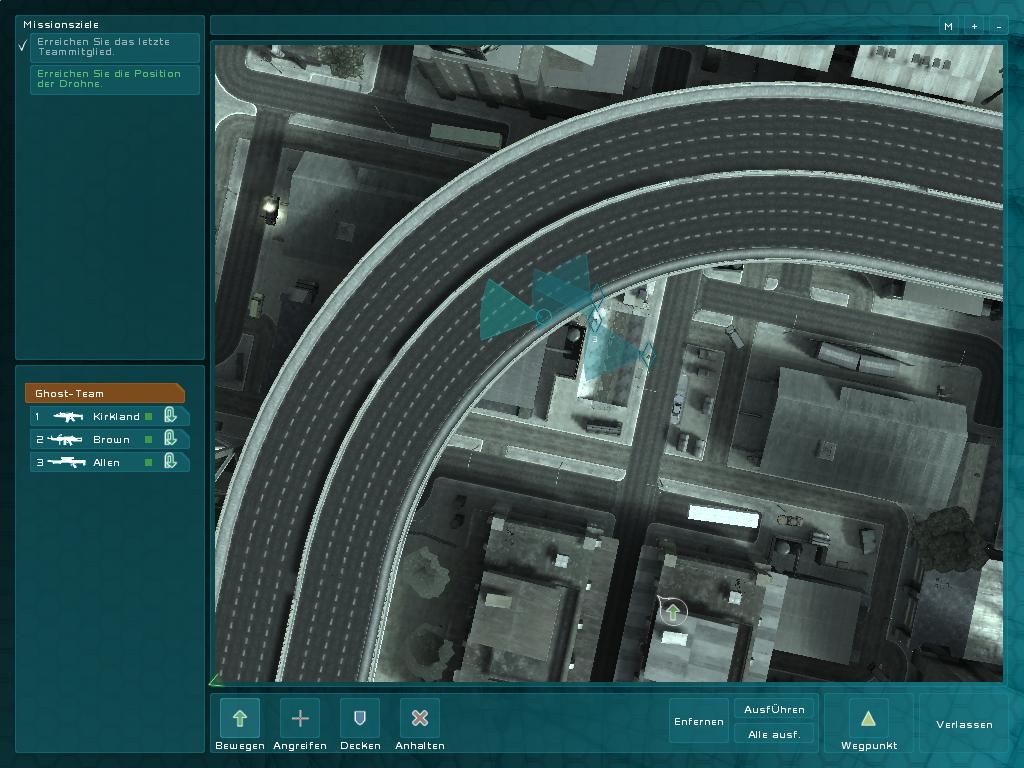Zoom in the map with plus button
Screen dimensions: 1024x768
(x=974, y=27)
